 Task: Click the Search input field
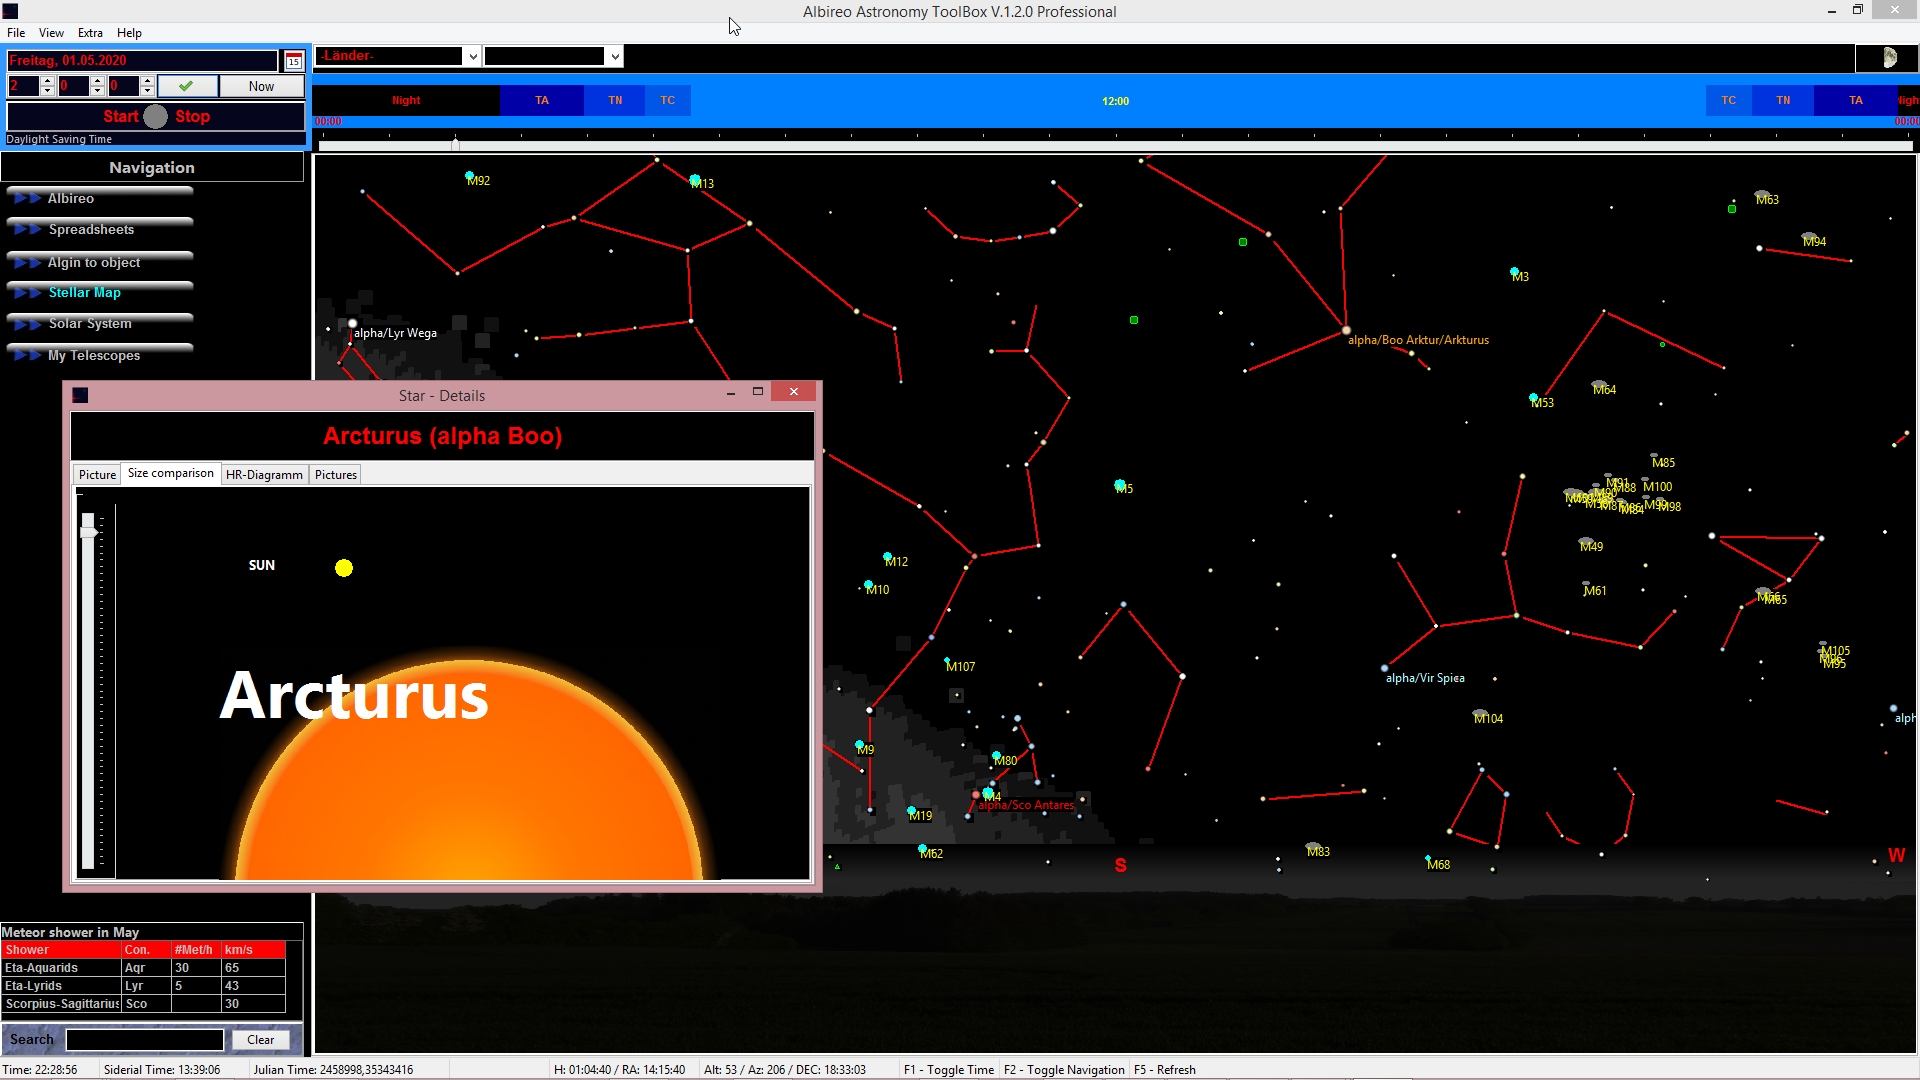click(145, 1040)
